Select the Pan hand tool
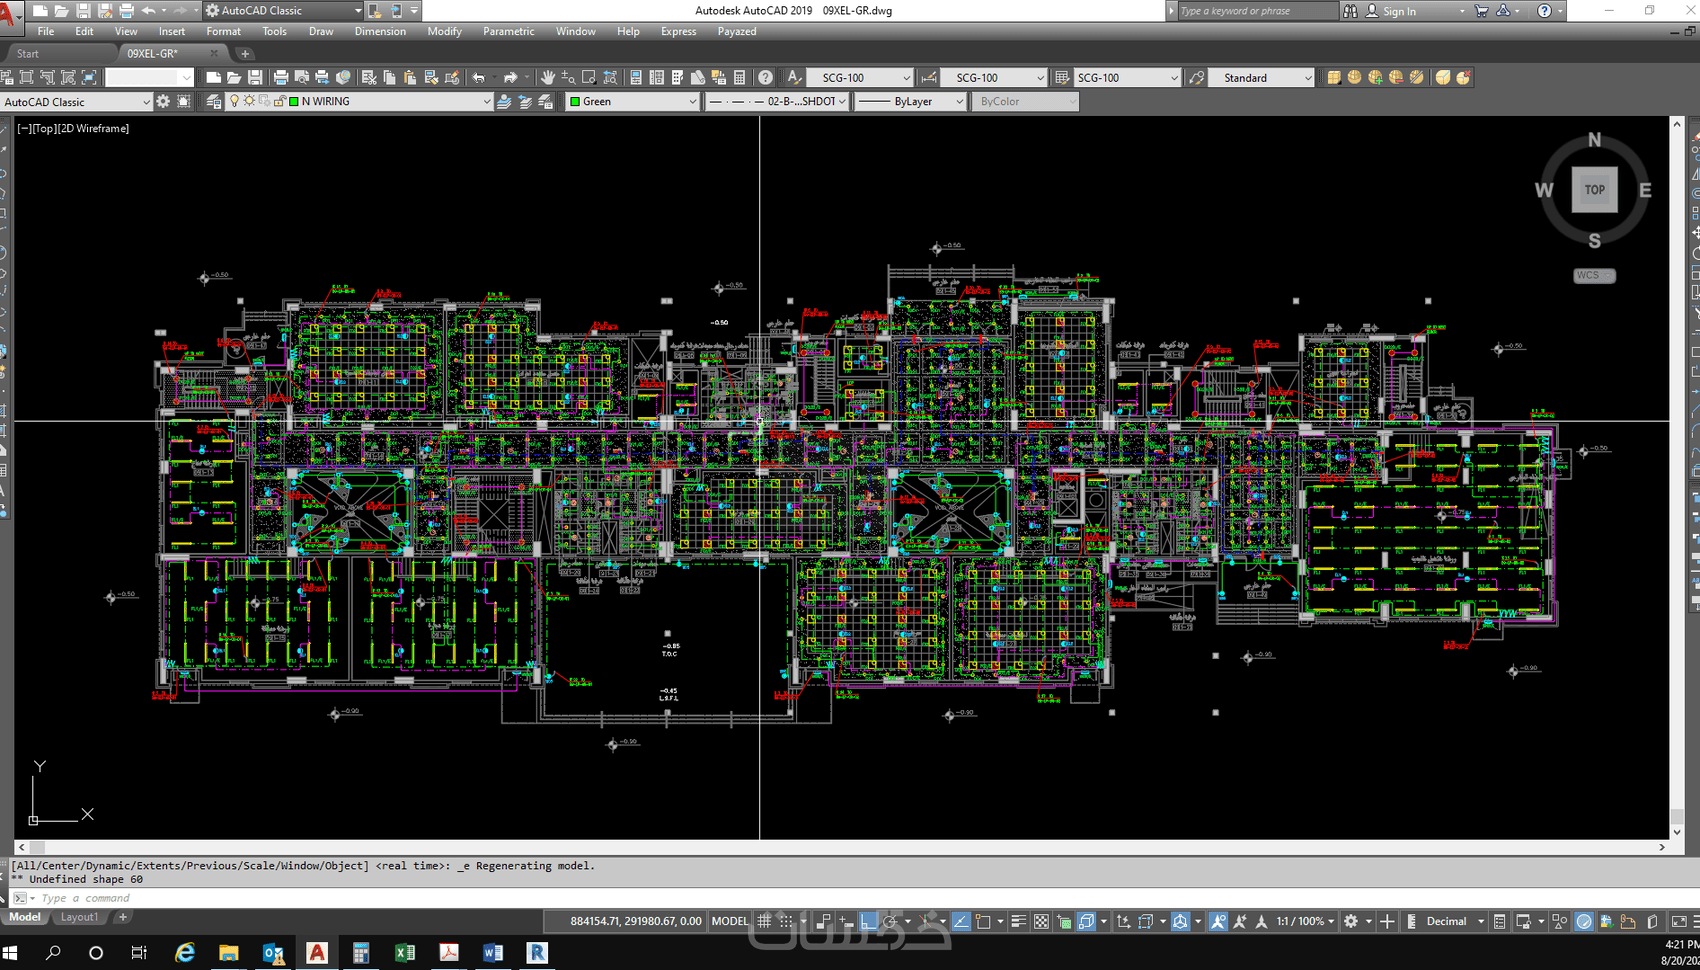1700x970 pixels. click(x=547, y=77)
